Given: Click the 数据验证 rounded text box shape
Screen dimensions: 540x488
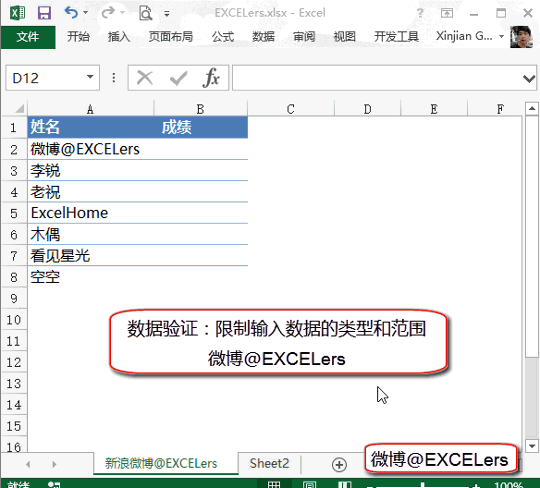Looking at the screenshot, I should (x=278, y=342).
